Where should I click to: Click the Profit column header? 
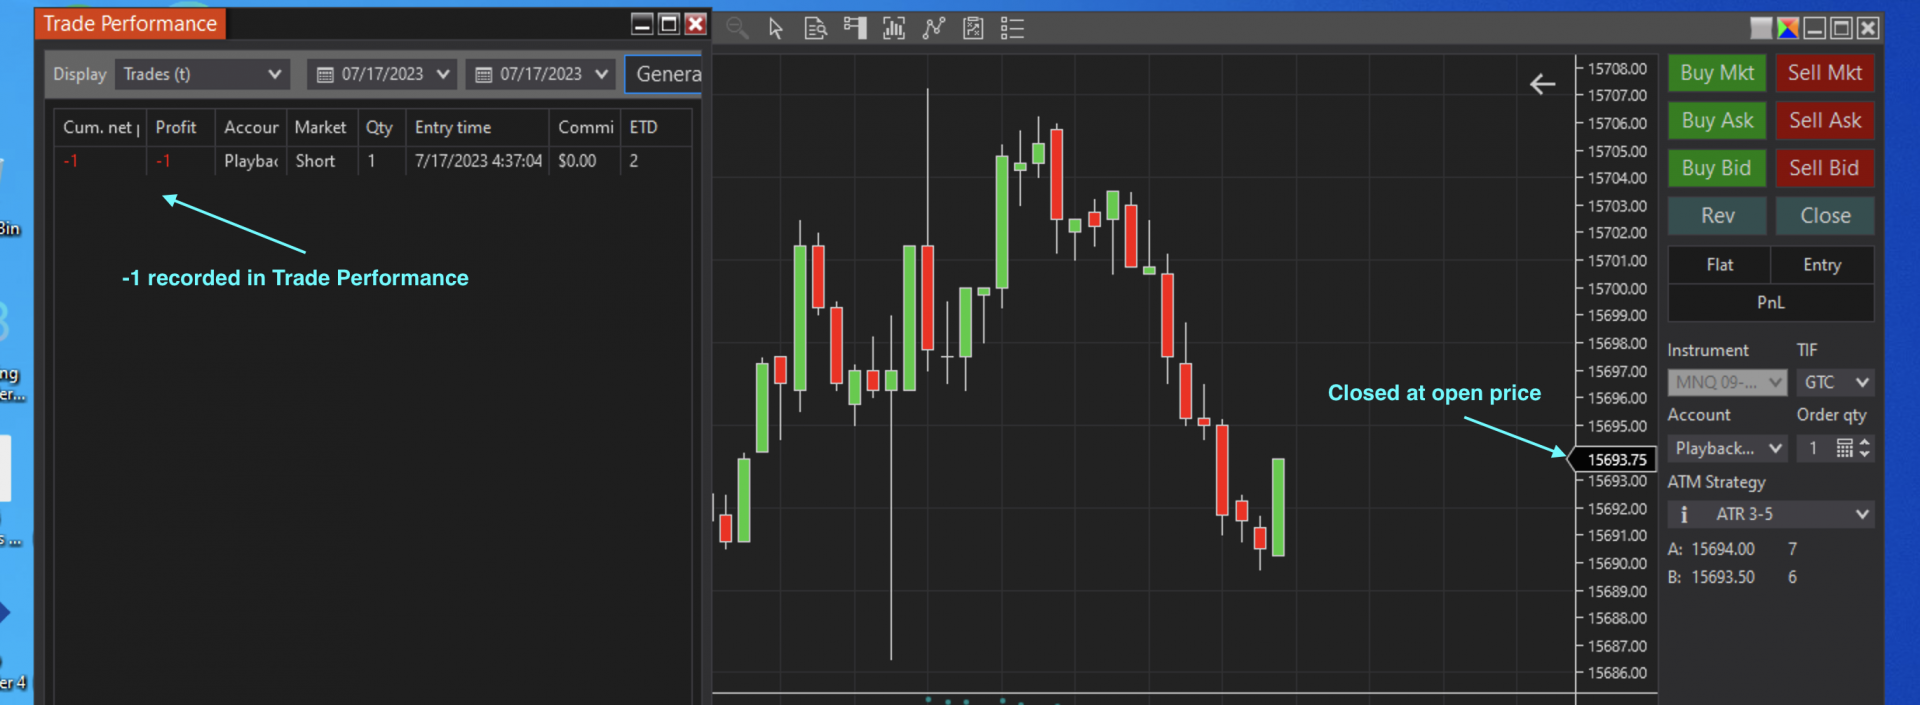coord(180,127)
